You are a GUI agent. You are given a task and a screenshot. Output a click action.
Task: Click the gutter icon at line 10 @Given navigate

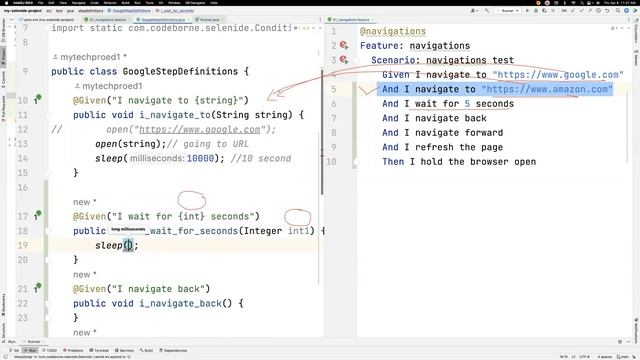pyautogui.click(x=38, y=99)
